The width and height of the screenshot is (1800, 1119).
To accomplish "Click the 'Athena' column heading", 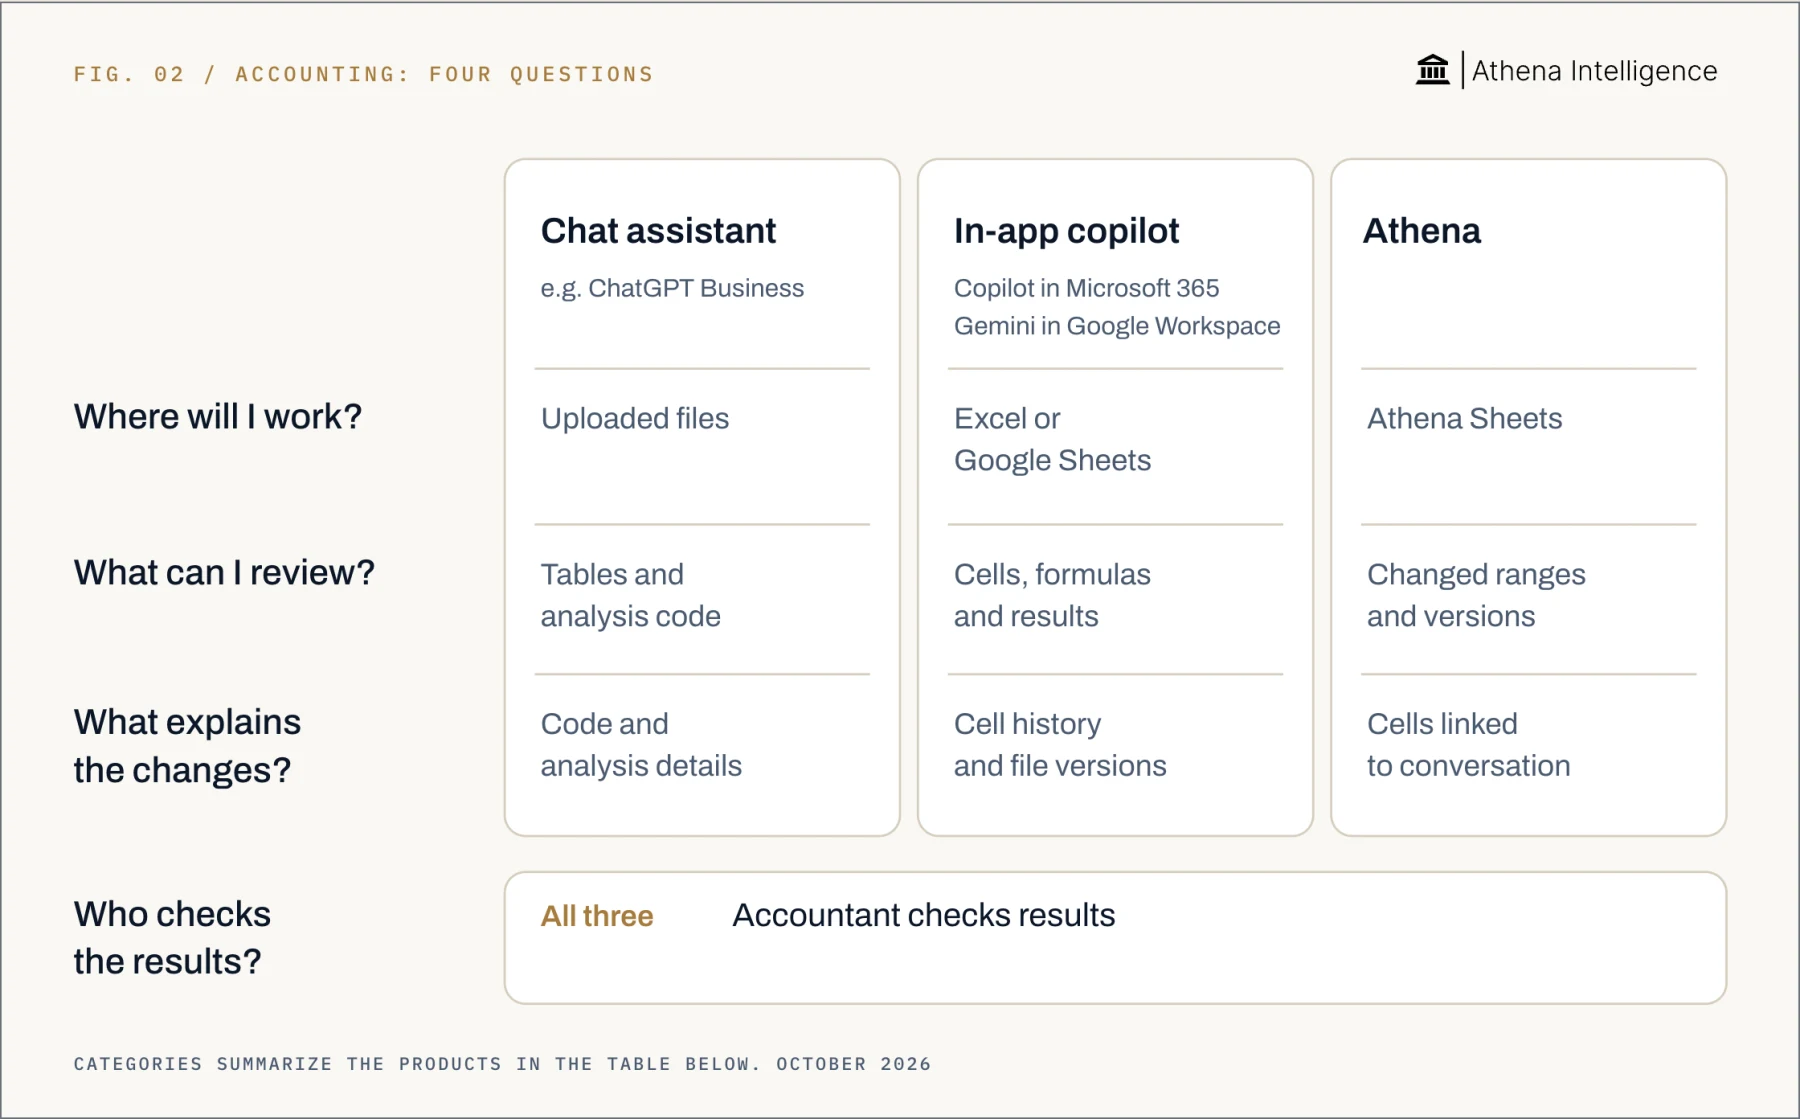I will (1421, 231).
